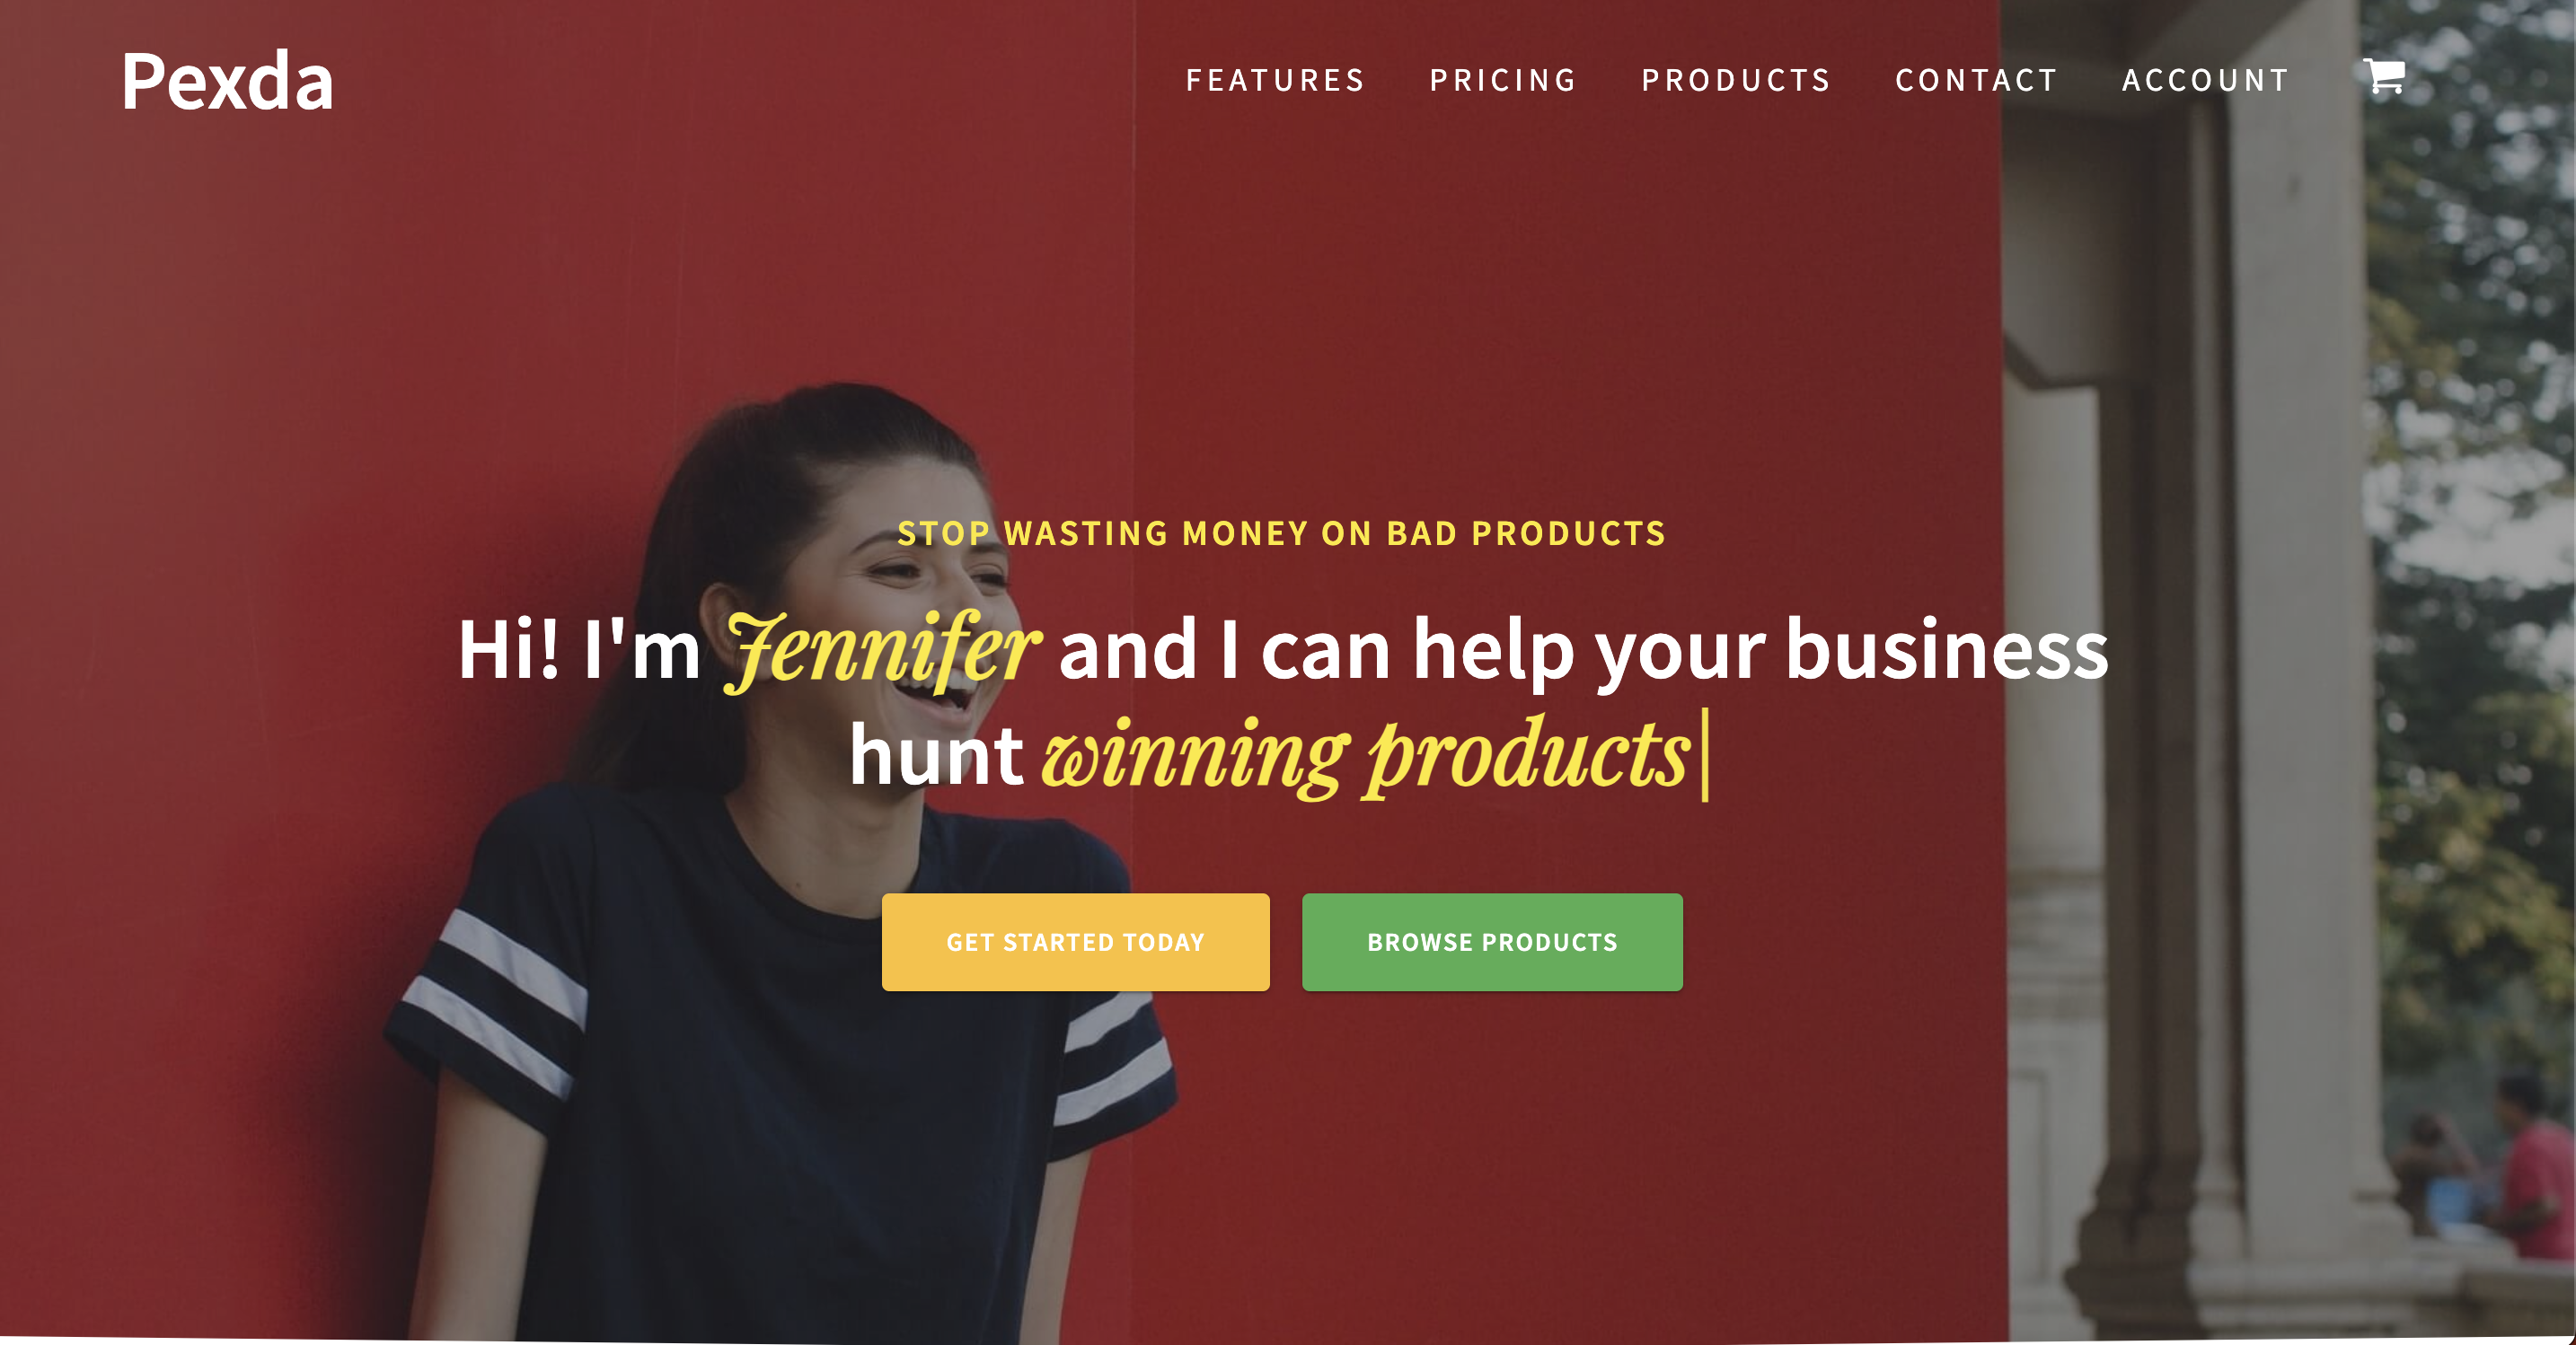This screenshot has width=2576, height=1345.
Task: Open the Account menu item
Action: tap(2205, 80)
